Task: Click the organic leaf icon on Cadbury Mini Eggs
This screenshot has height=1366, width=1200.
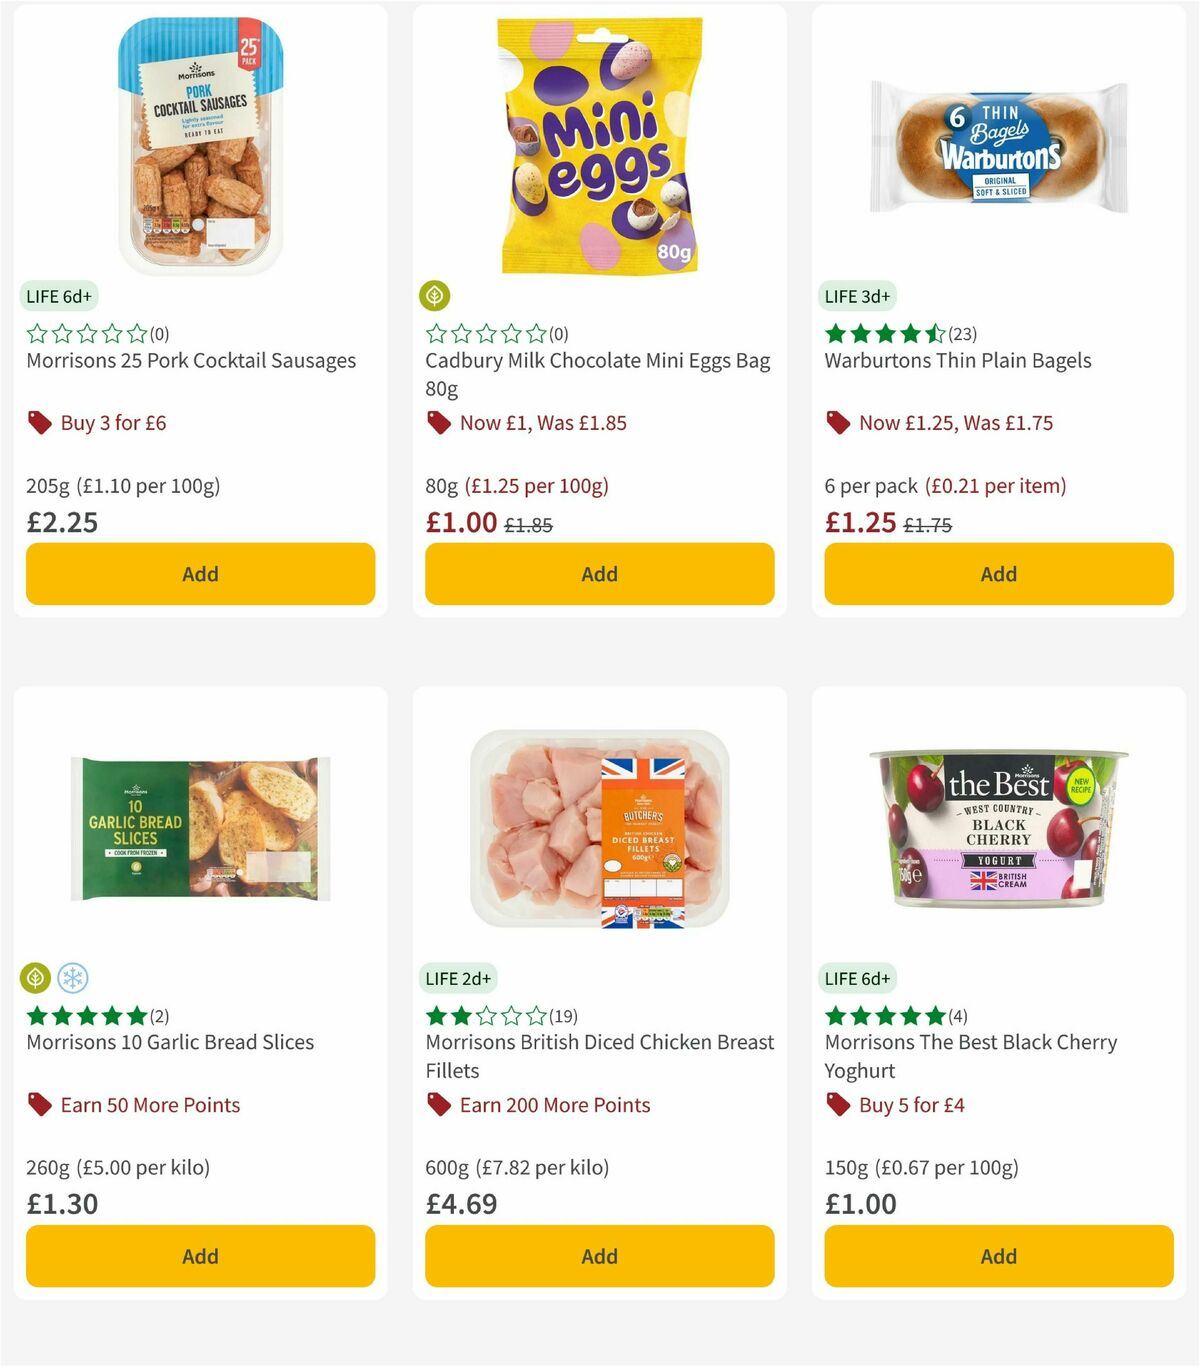Action: (x=434, y=296)
